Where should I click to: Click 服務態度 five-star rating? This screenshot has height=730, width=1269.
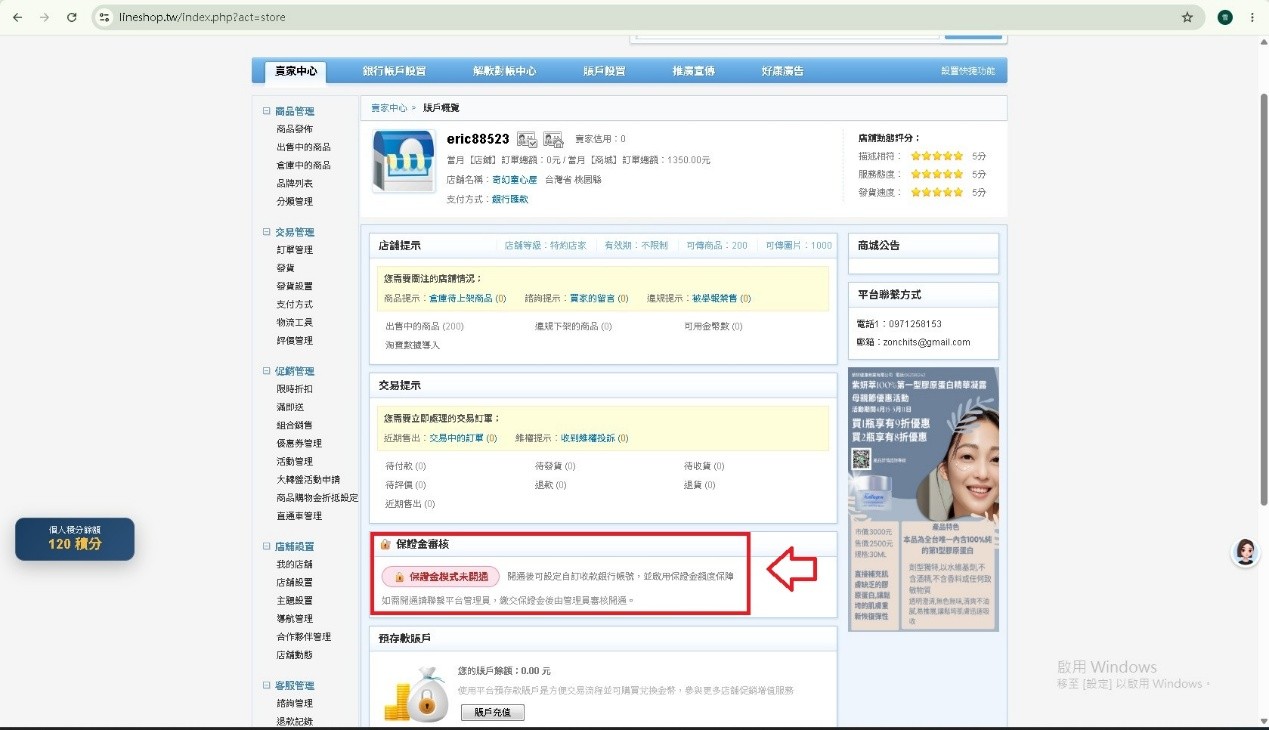point(937,174)
